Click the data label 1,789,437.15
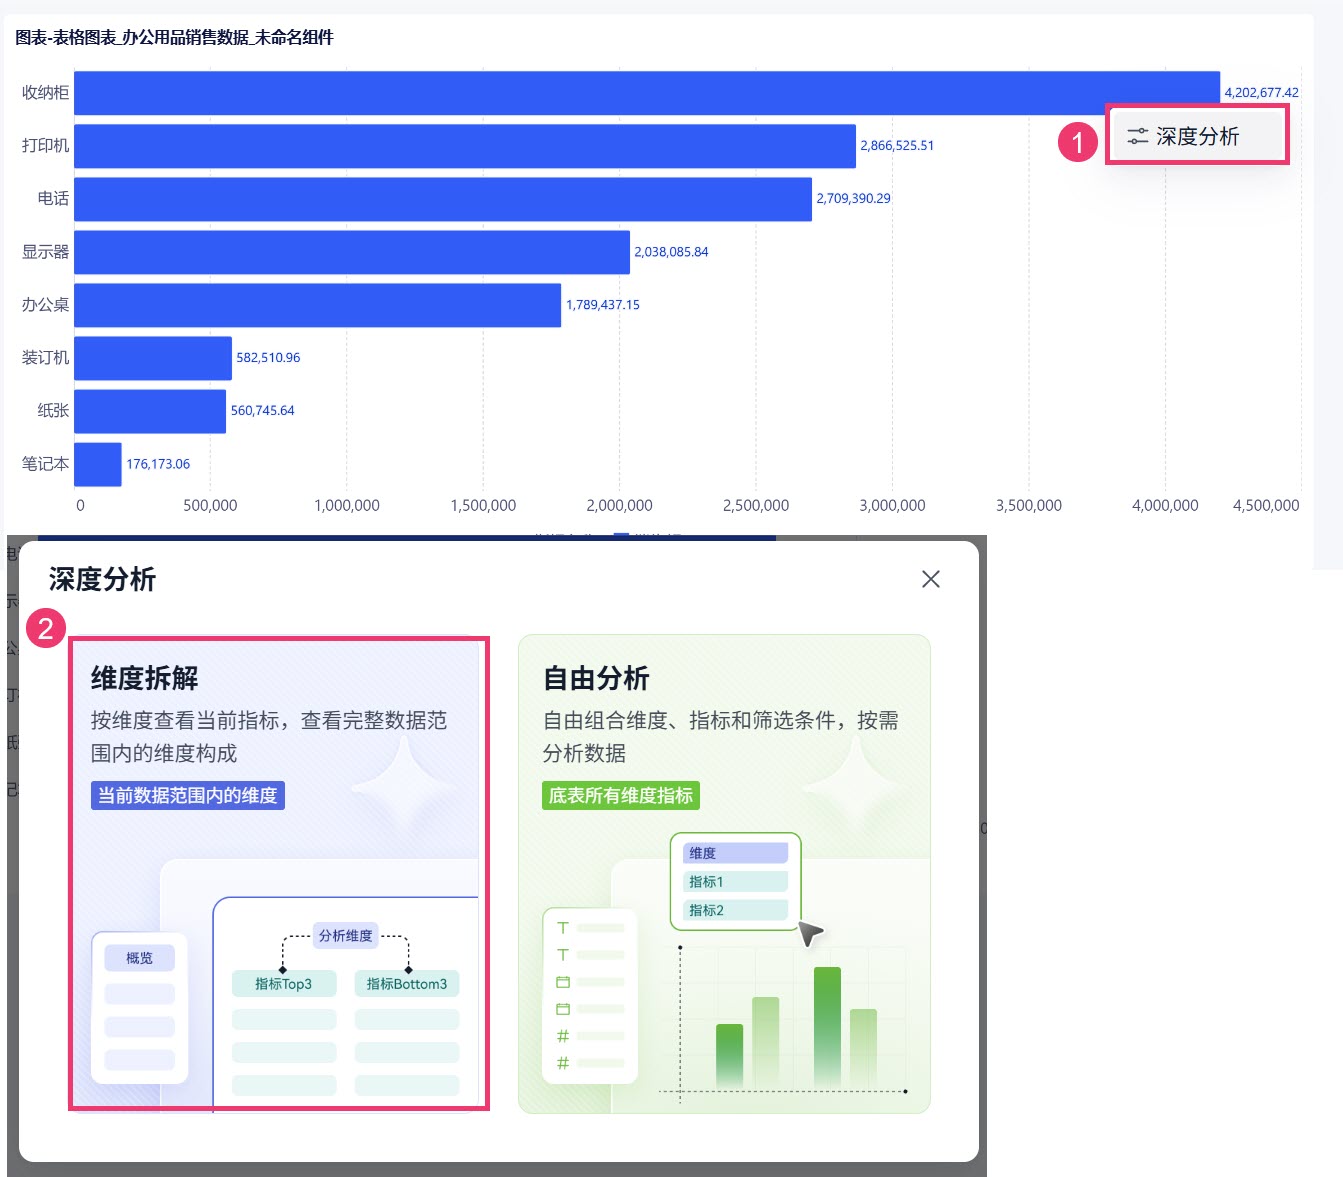This screenshot has width=1343, height=1177. pyautogui.click(x=603, y=305)
